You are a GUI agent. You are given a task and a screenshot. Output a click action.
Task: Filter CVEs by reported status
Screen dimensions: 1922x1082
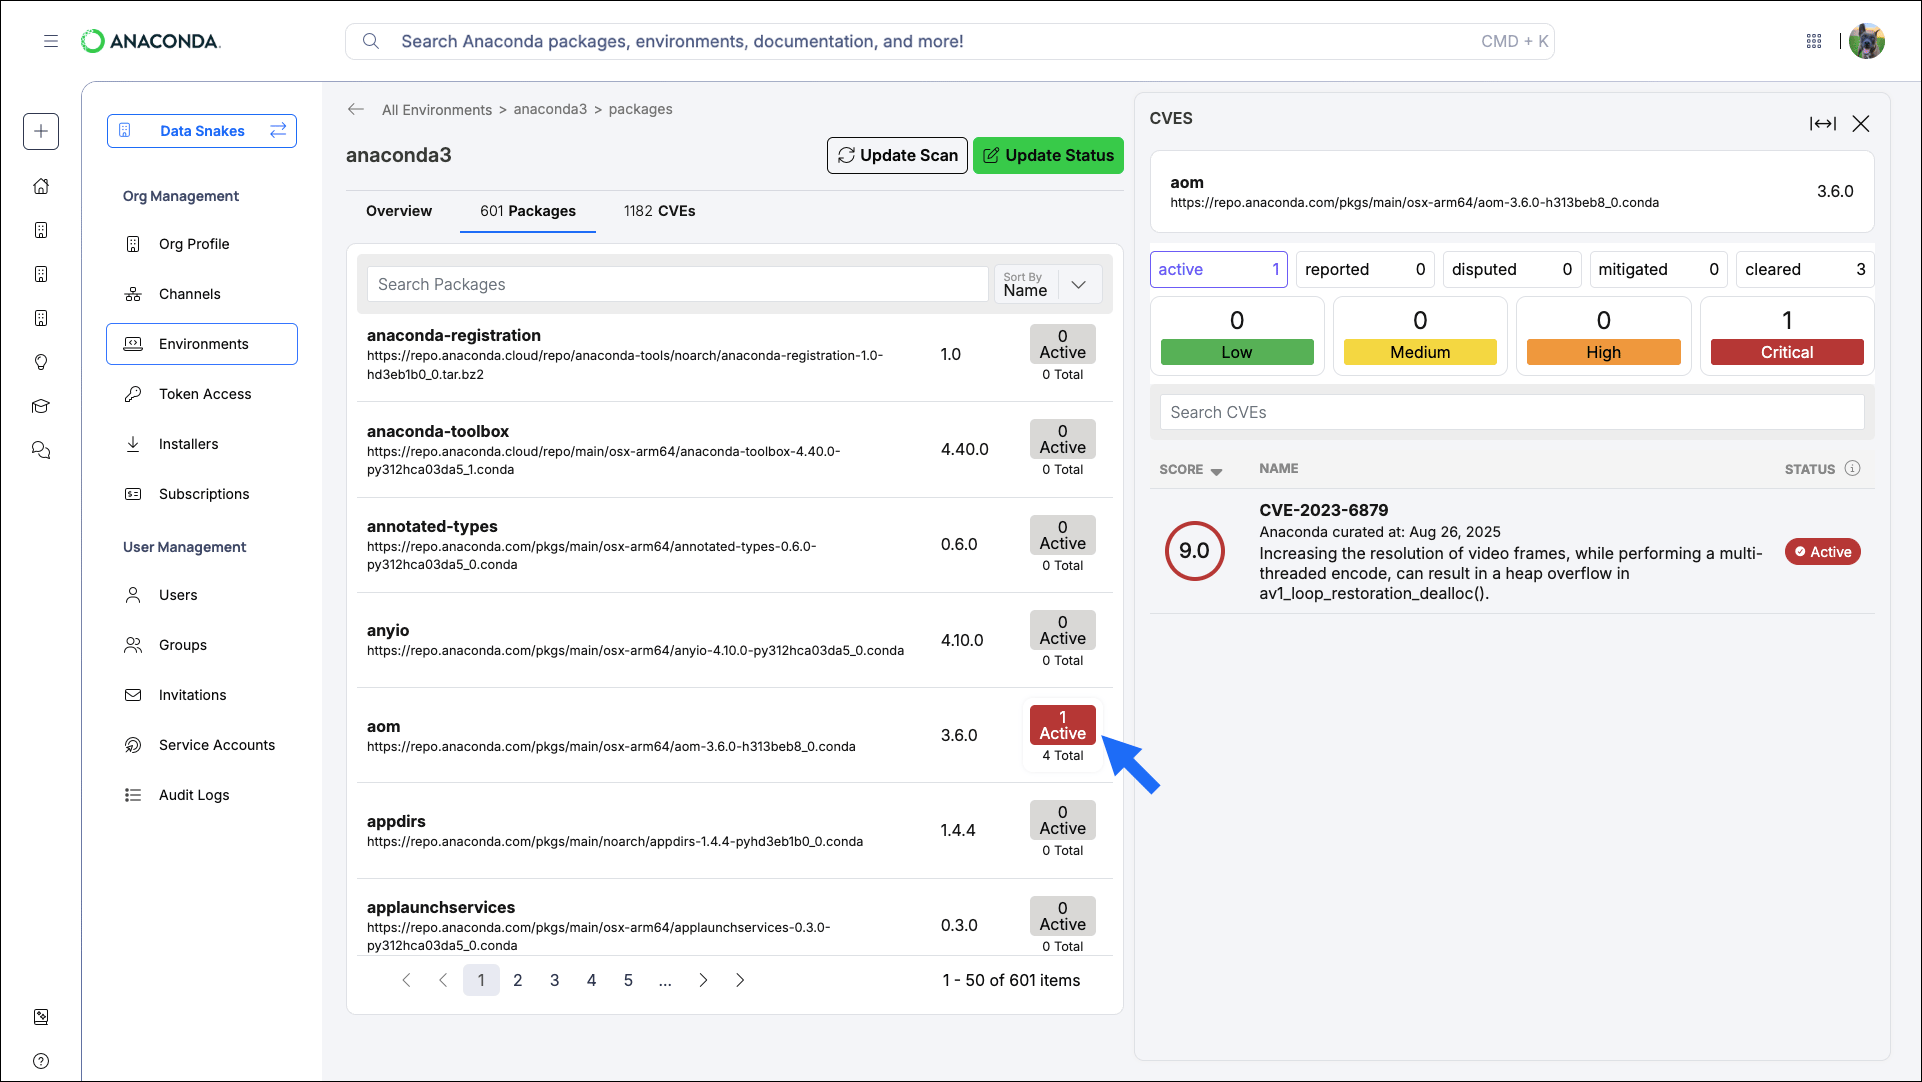(x=1365, y=269)
